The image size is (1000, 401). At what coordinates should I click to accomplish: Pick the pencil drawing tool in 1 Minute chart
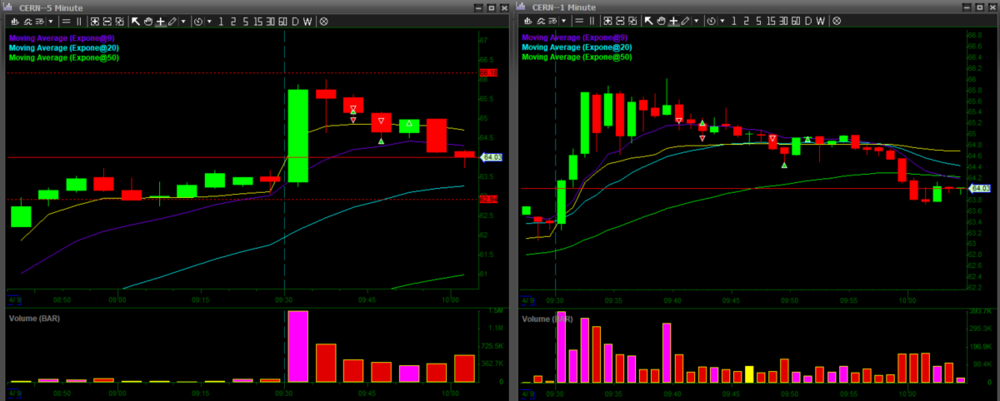click(x=685, y=21)
